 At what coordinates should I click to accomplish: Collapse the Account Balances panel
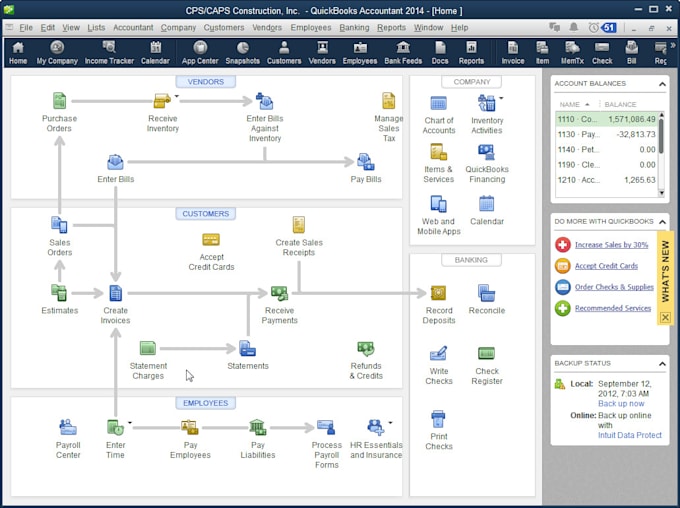tap(662, 84)
